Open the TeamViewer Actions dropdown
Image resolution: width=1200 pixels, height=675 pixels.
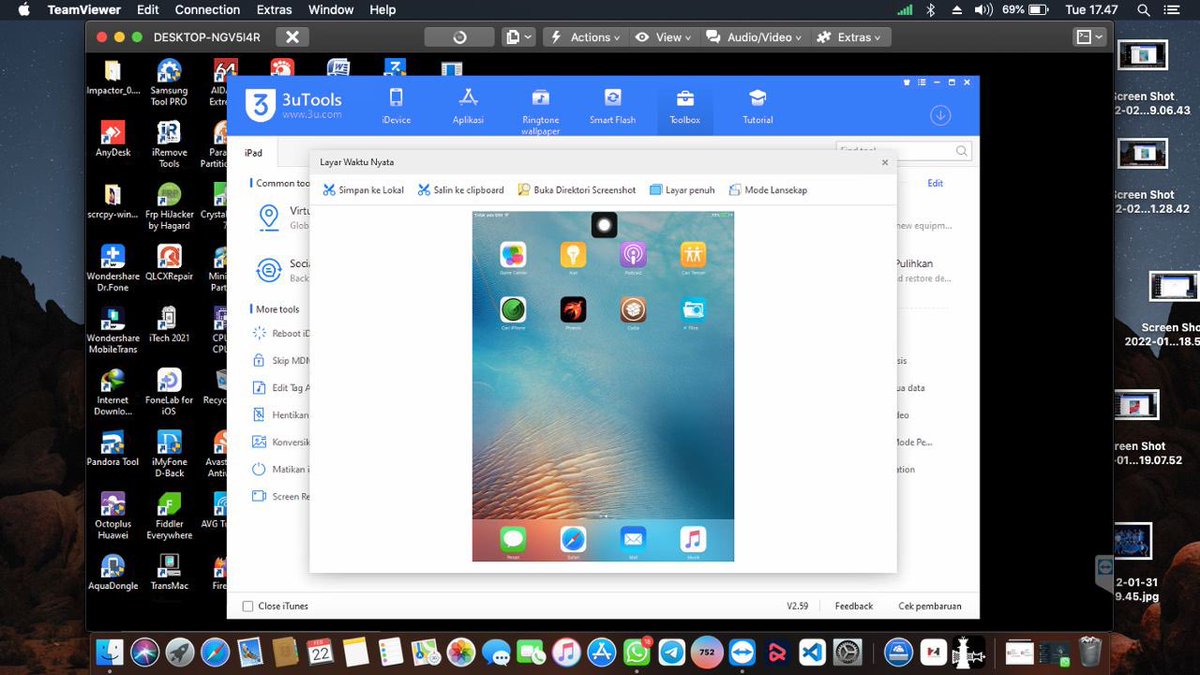tap(585, 37)
